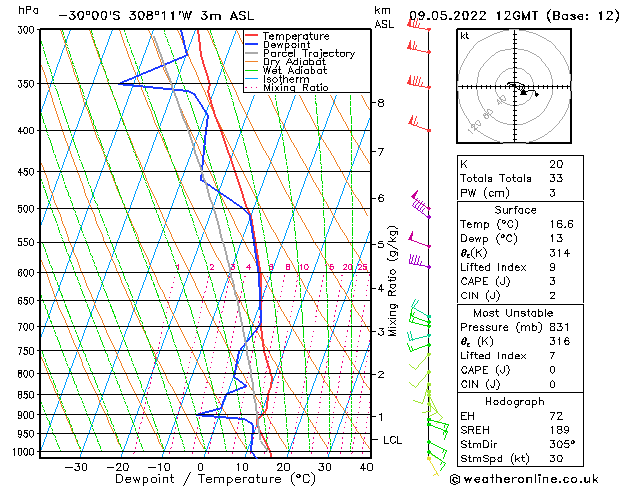The width and height of the screenshot is (629, 486).
Task: Click the red Temperature legend line swatch
Action: coord(252,36)
